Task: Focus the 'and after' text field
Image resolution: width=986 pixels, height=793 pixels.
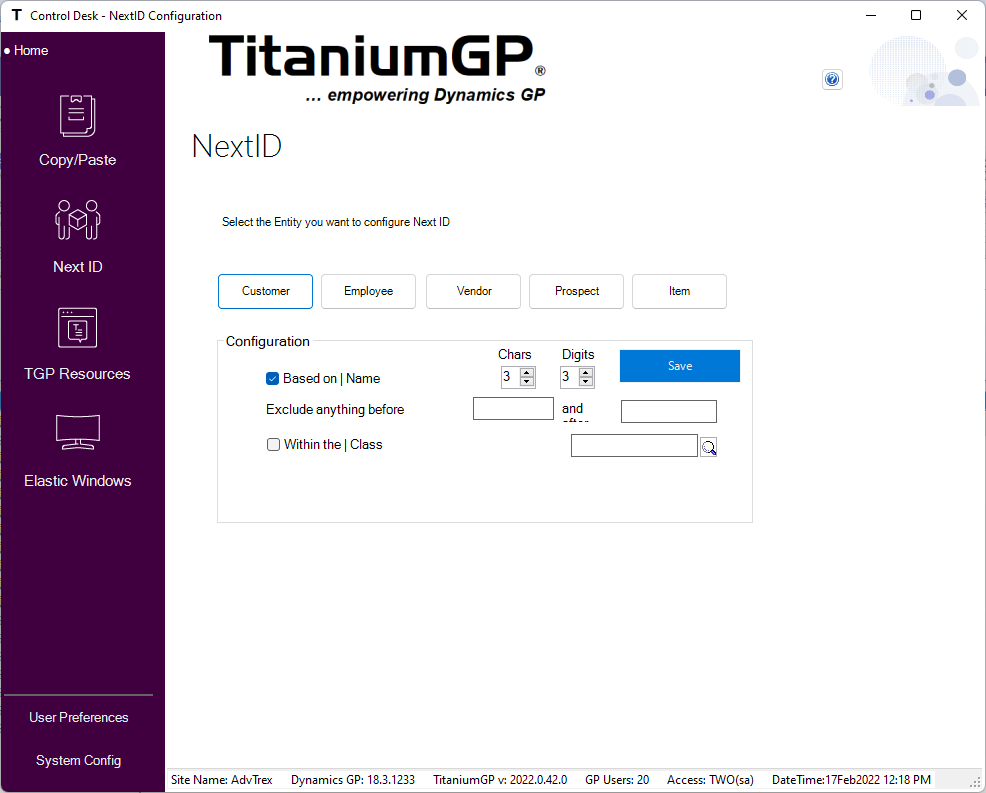Action: coord(668,411)
